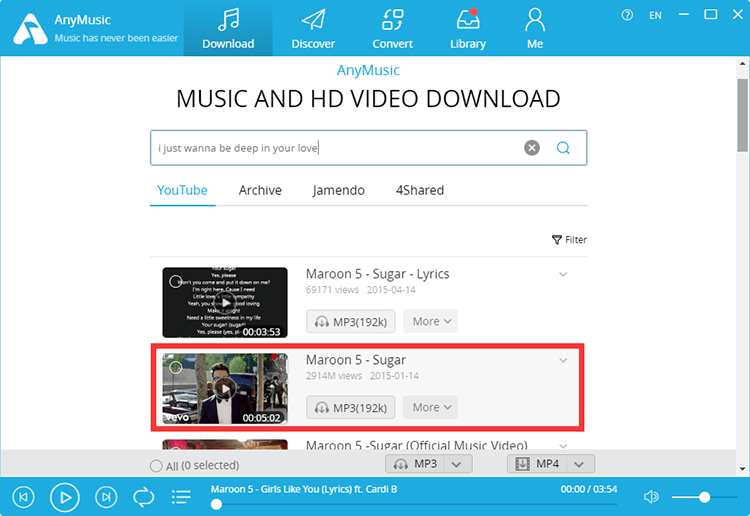Click the search magnifier icon
Screen dimensions: 750x516
[563, 148]
